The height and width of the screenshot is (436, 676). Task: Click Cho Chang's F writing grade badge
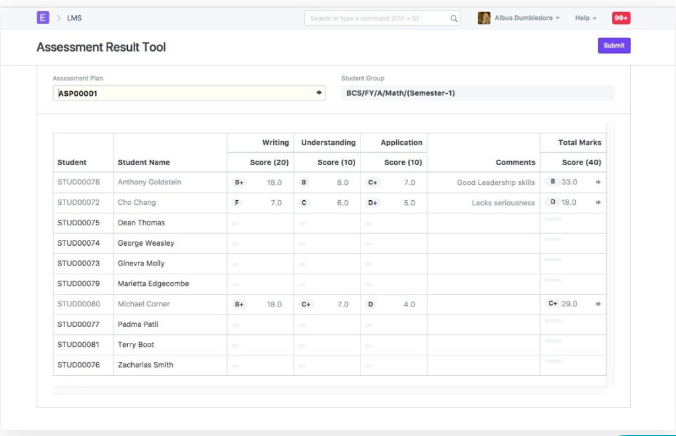[236, 203]
